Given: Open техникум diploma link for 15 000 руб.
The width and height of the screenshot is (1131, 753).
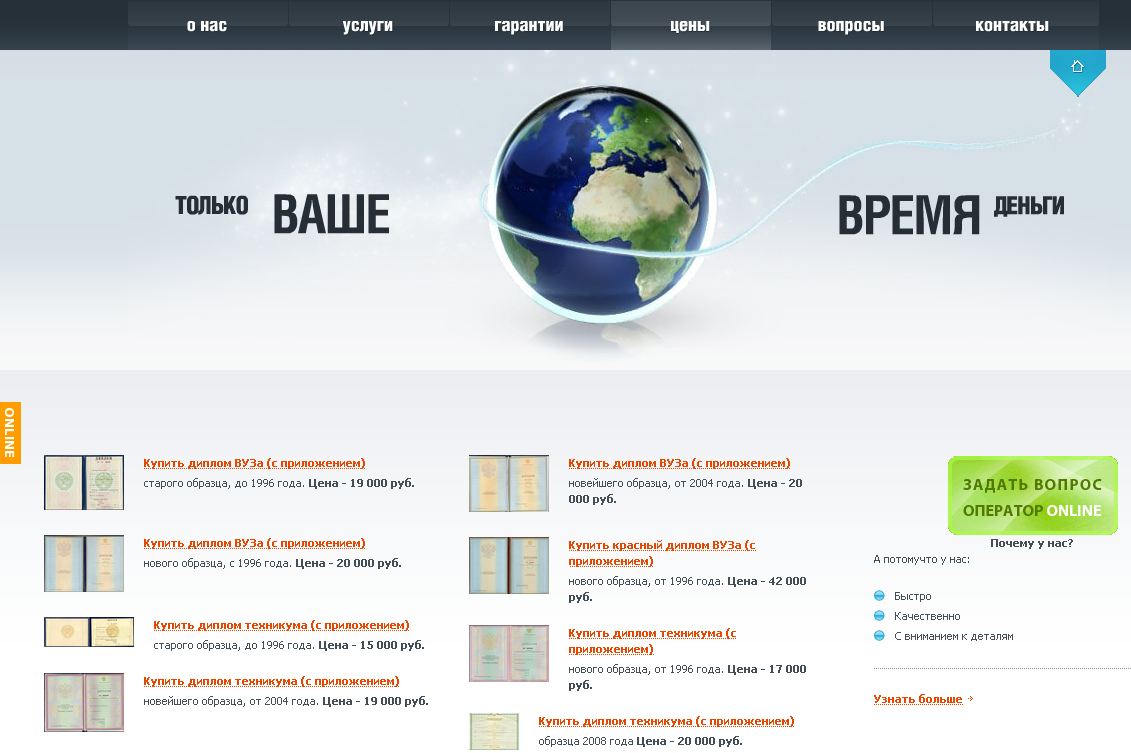Looking at the screenshot, I should click(281, 625).
